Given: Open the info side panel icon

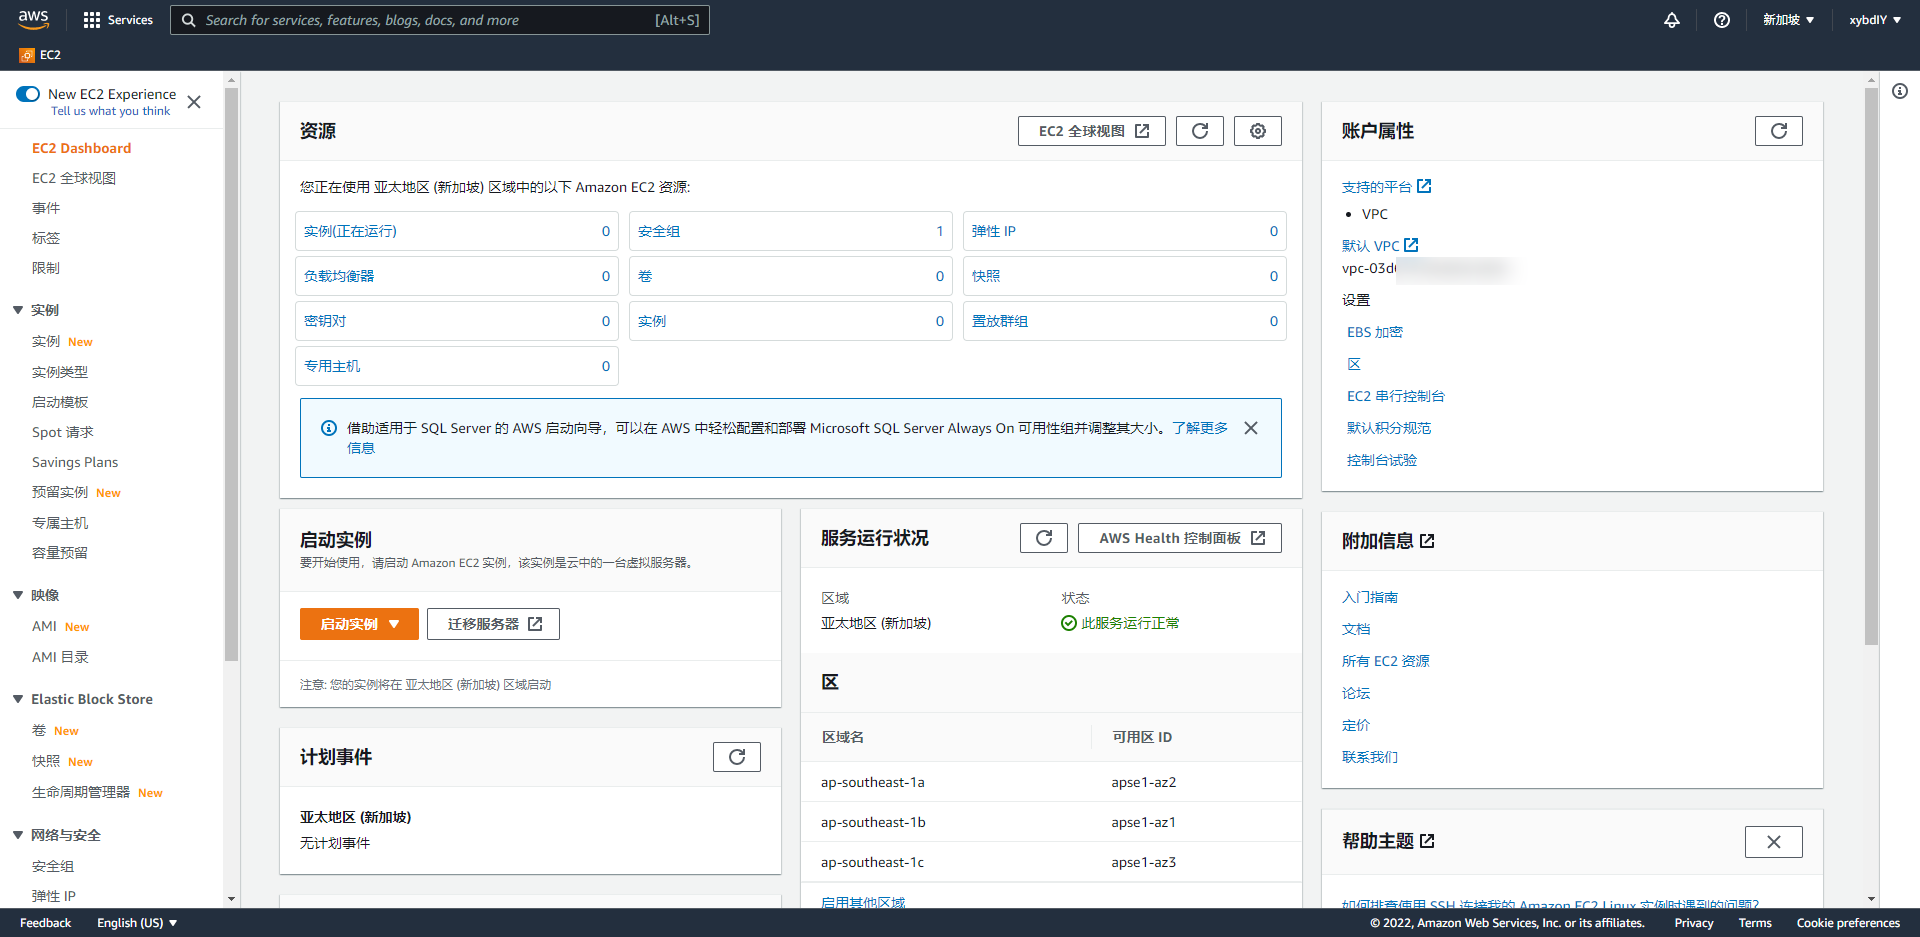Looking at the screenshot, I should 1900,91.
